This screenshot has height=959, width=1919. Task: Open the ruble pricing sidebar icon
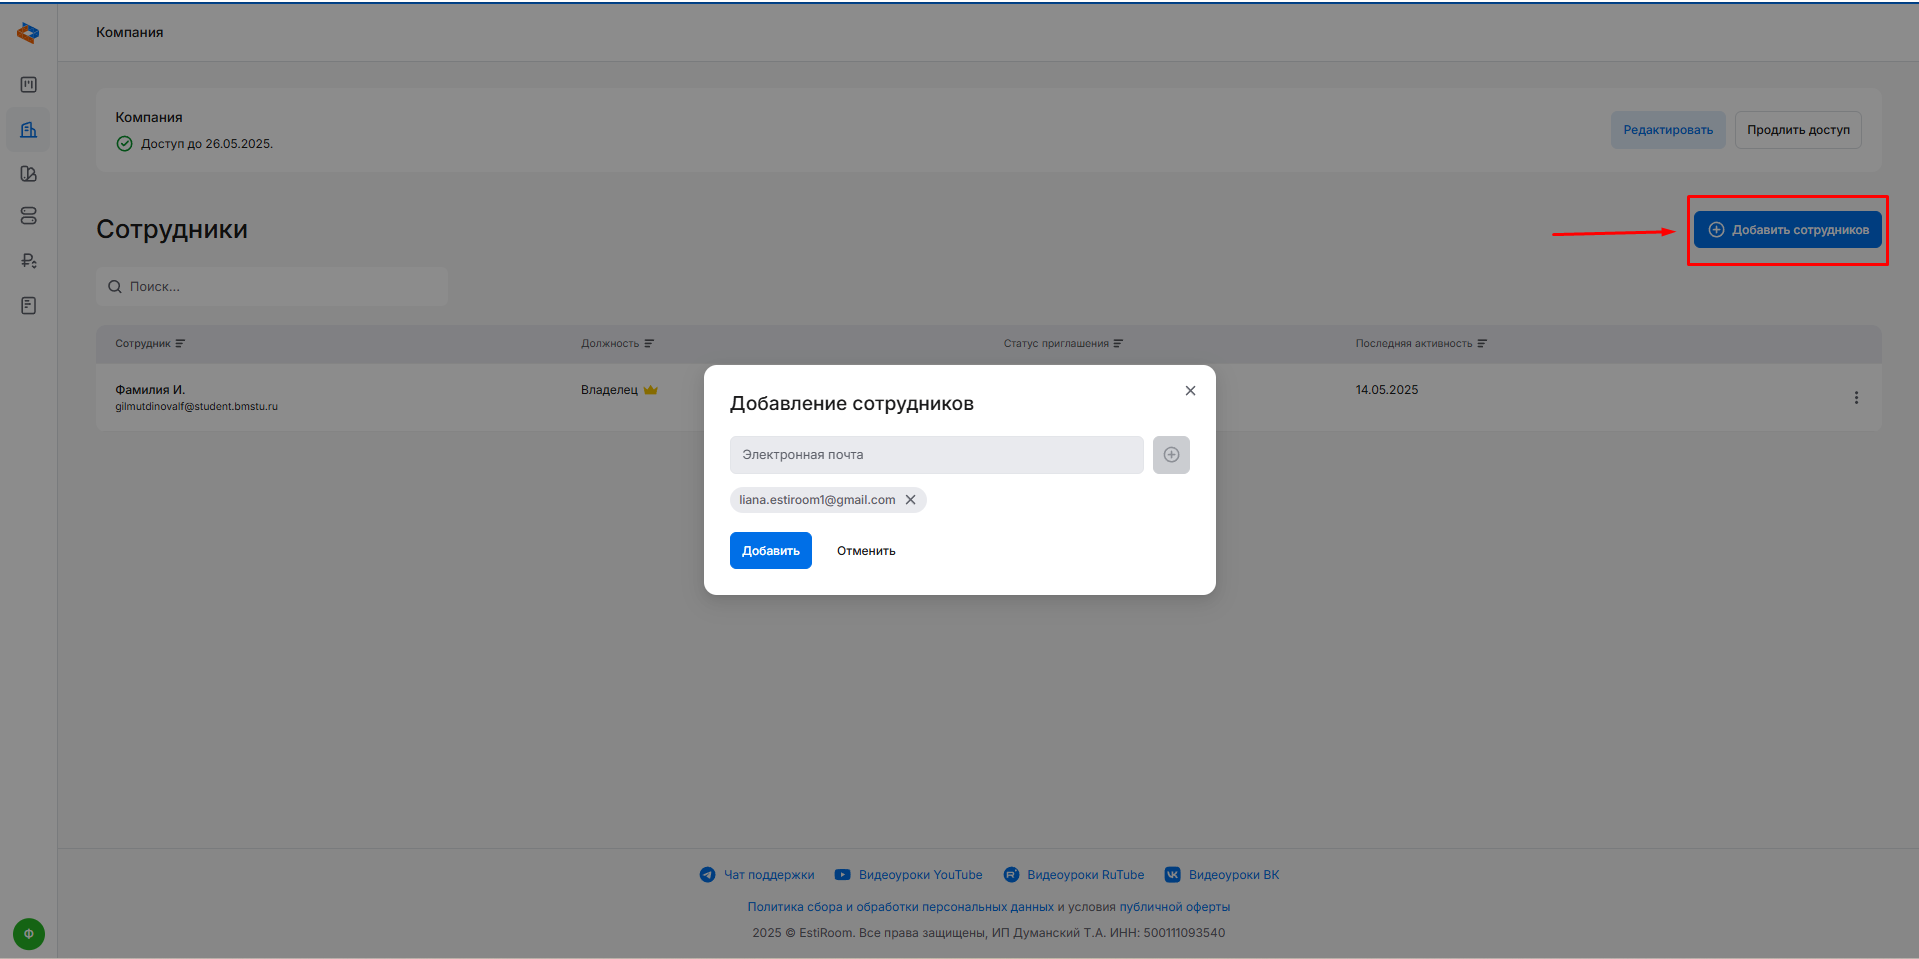coord(28,261)
